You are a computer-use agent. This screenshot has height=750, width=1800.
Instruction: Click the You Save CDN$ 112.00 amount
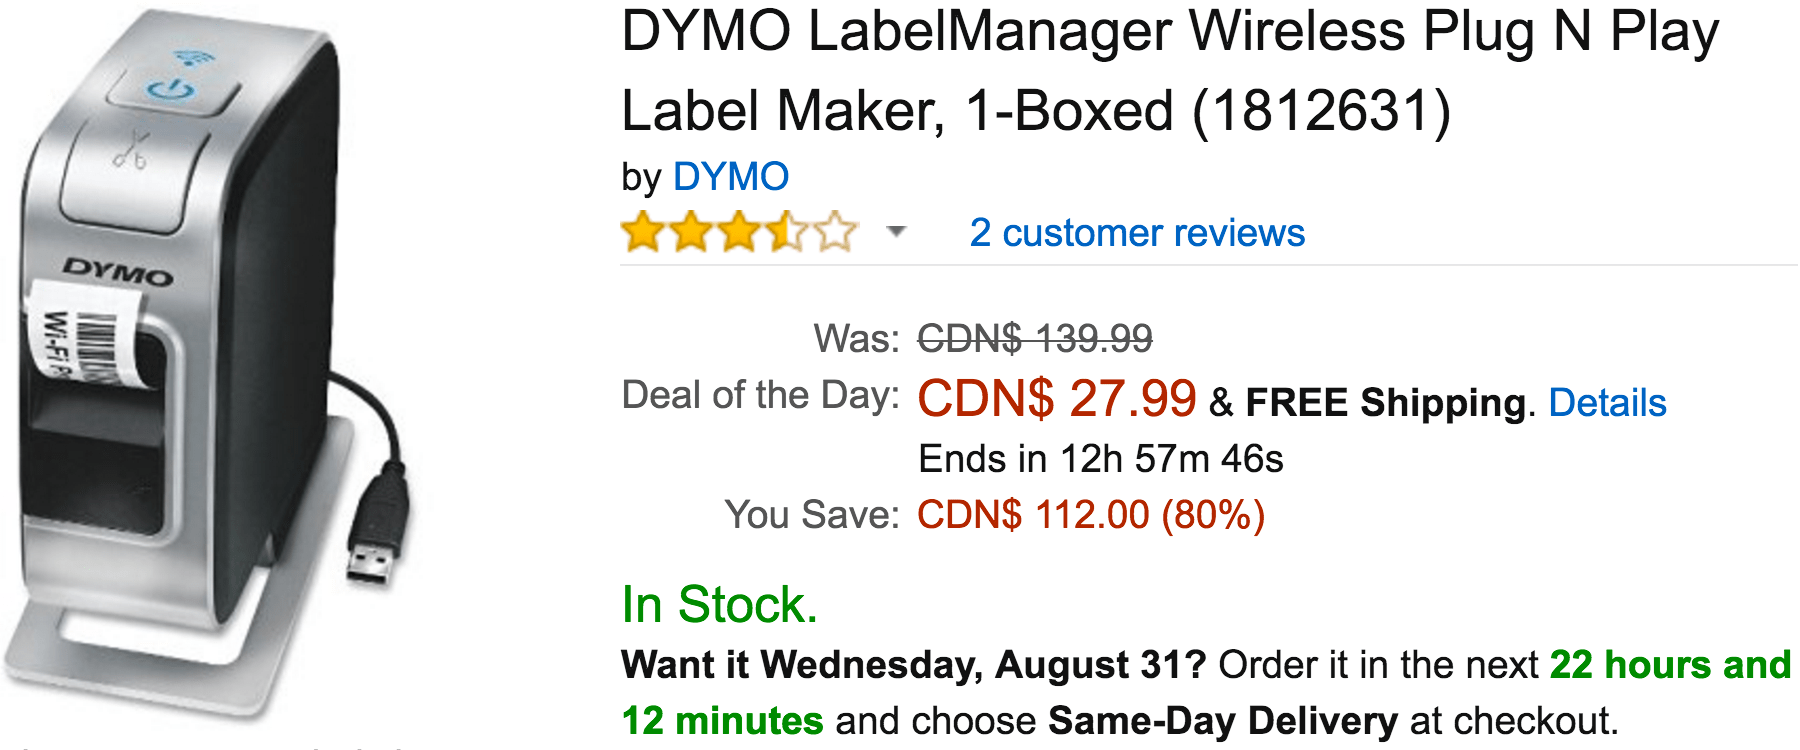click(x=1091, y=515)
